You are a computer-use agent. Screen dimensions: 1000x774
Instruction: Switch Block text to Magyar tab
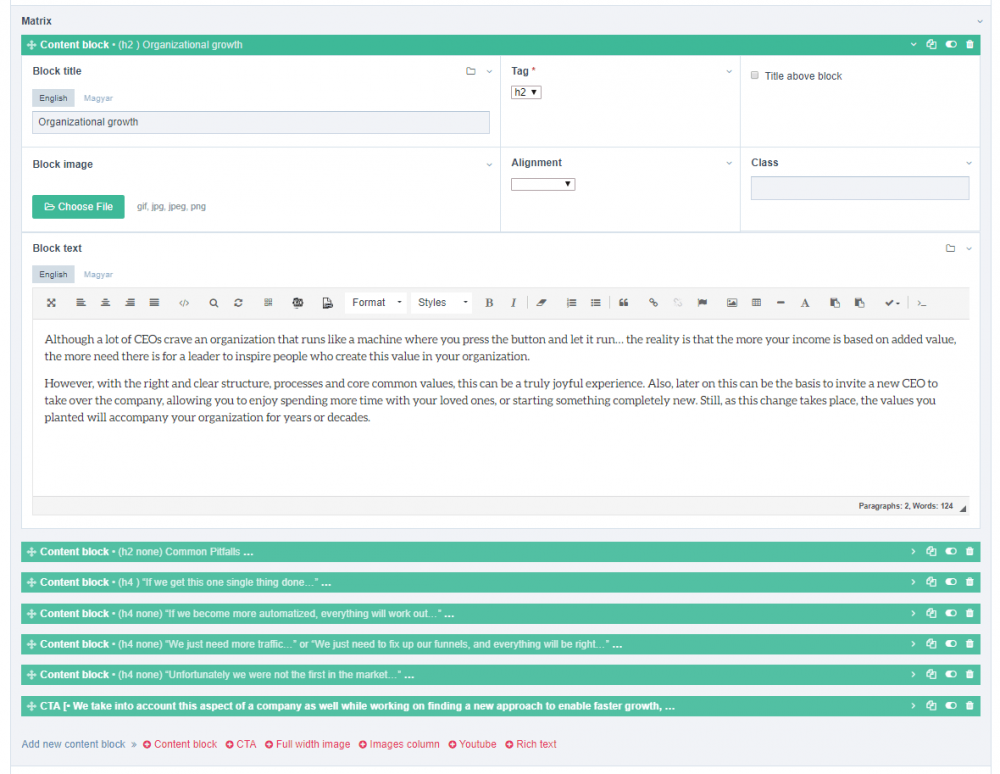coord(98,274)
